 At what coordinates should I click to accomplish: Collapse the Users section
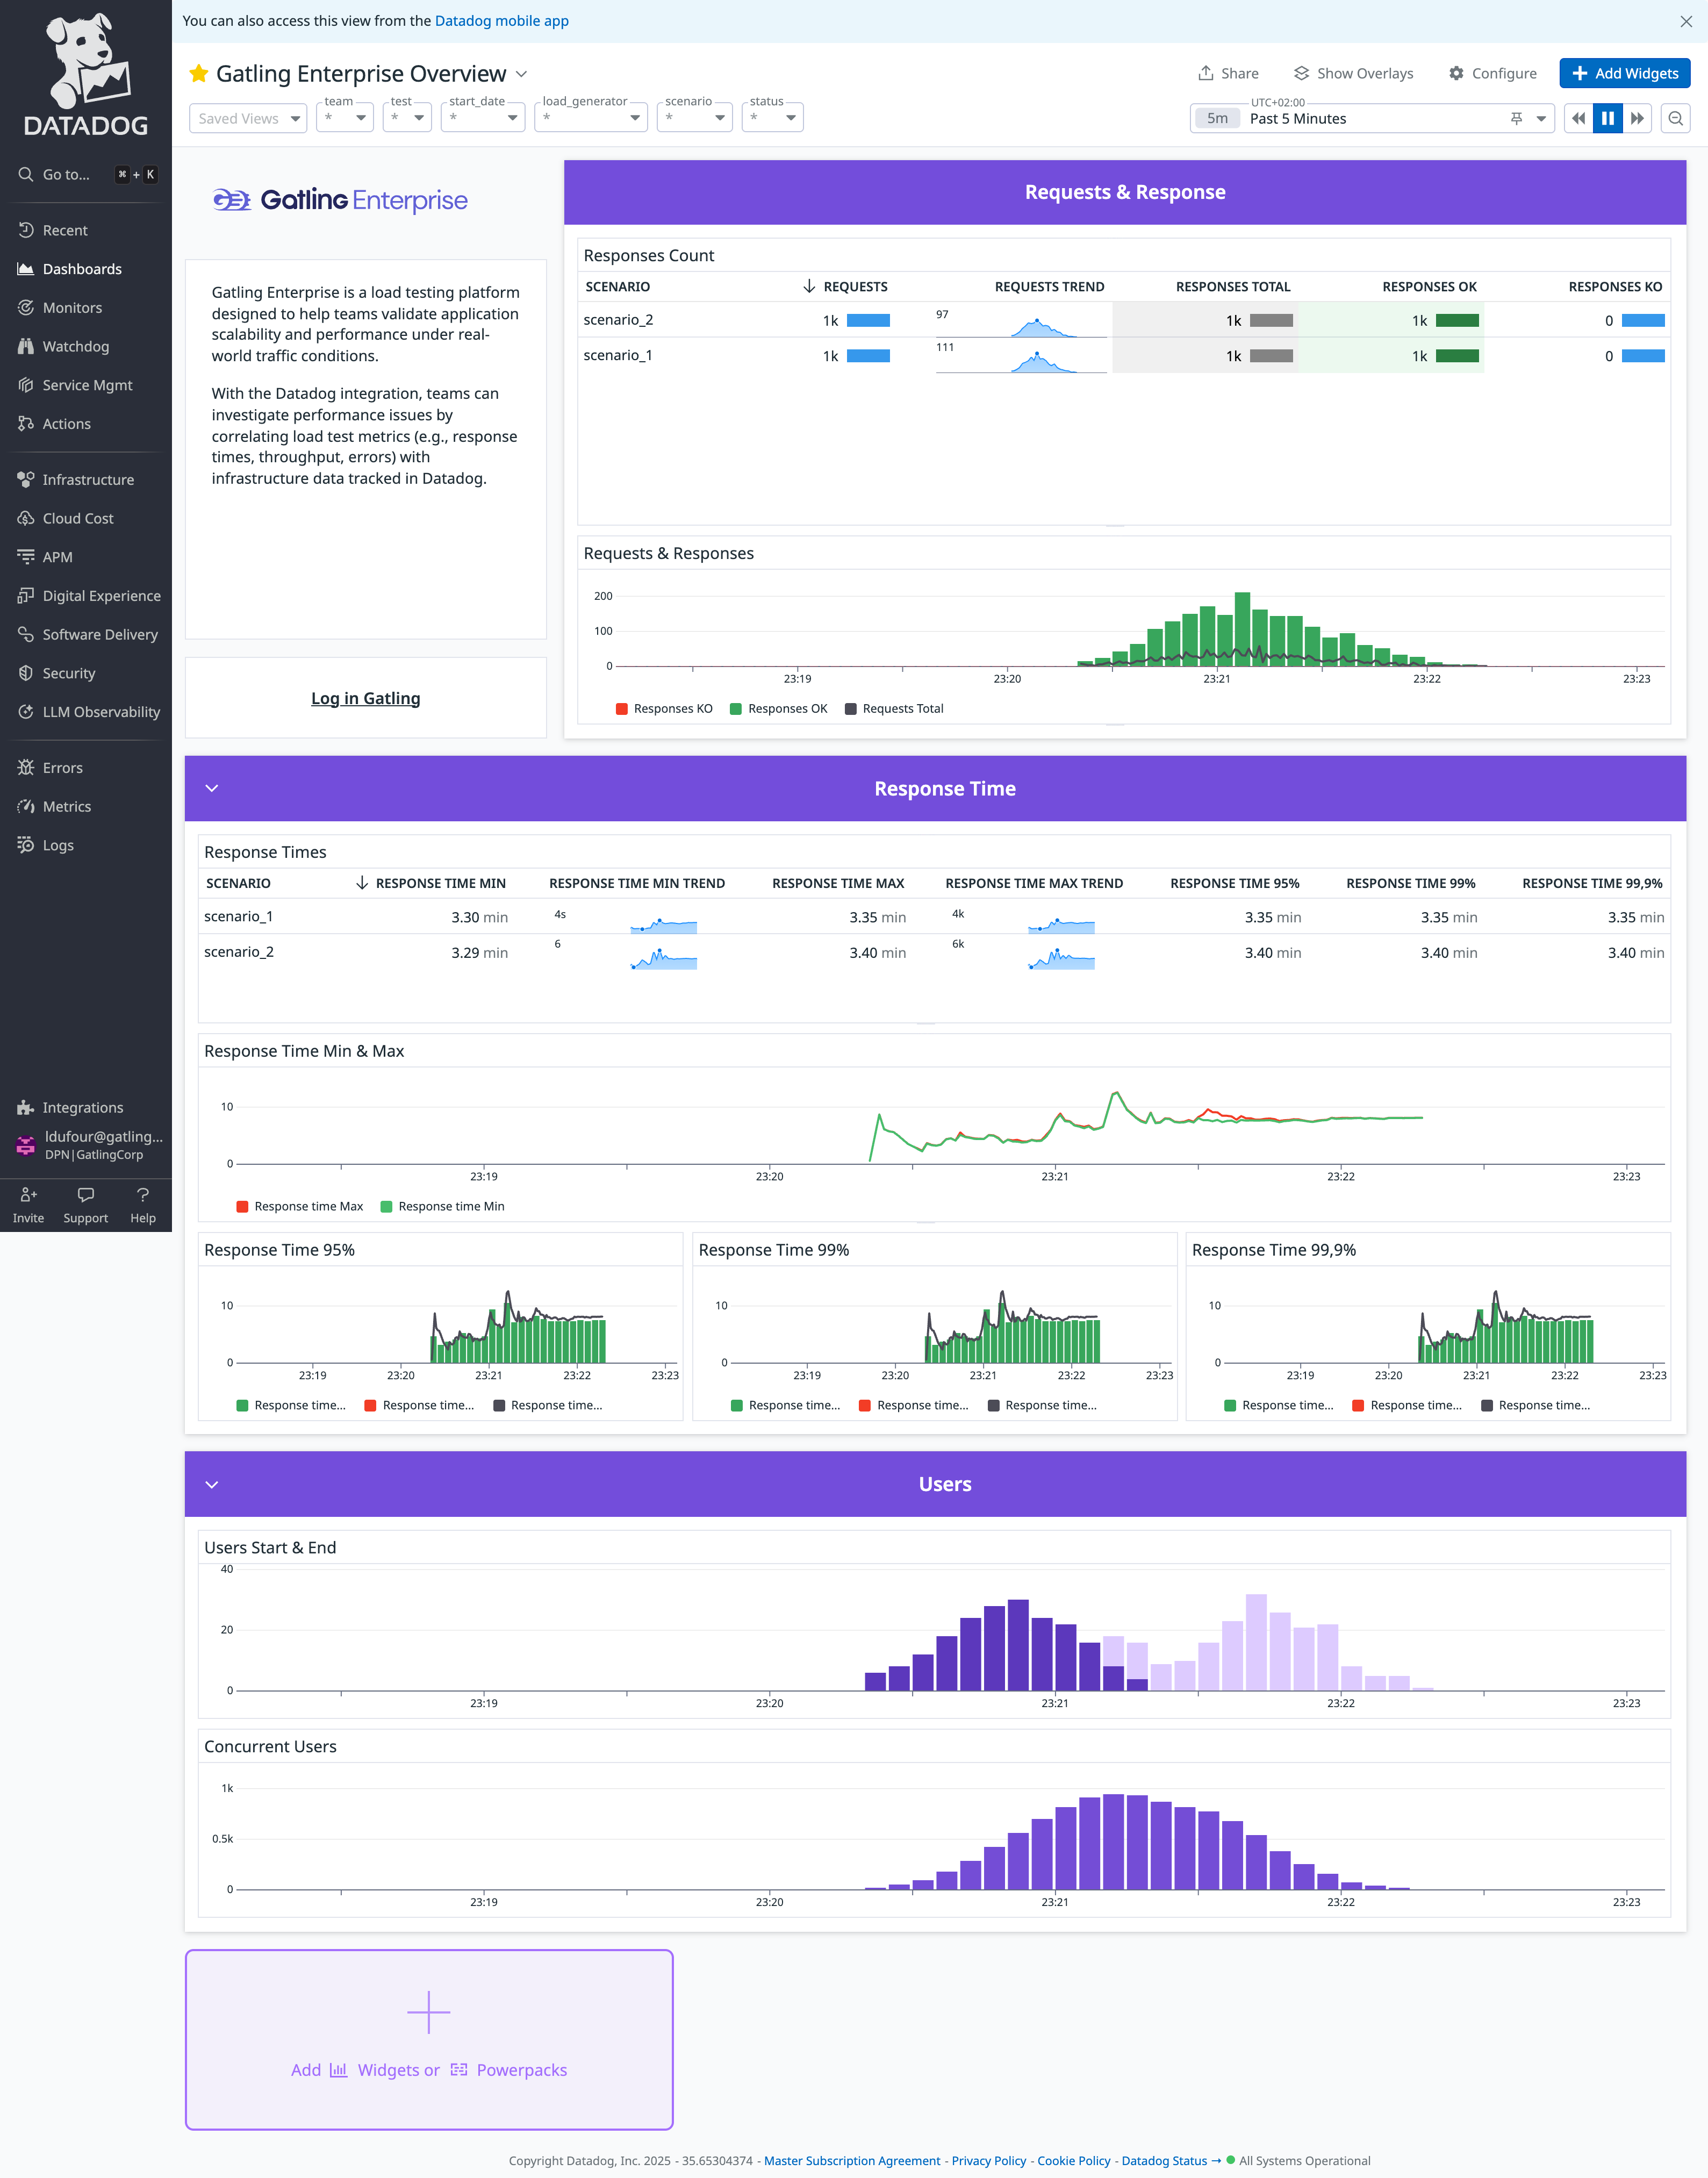[x=212, y=1484]
